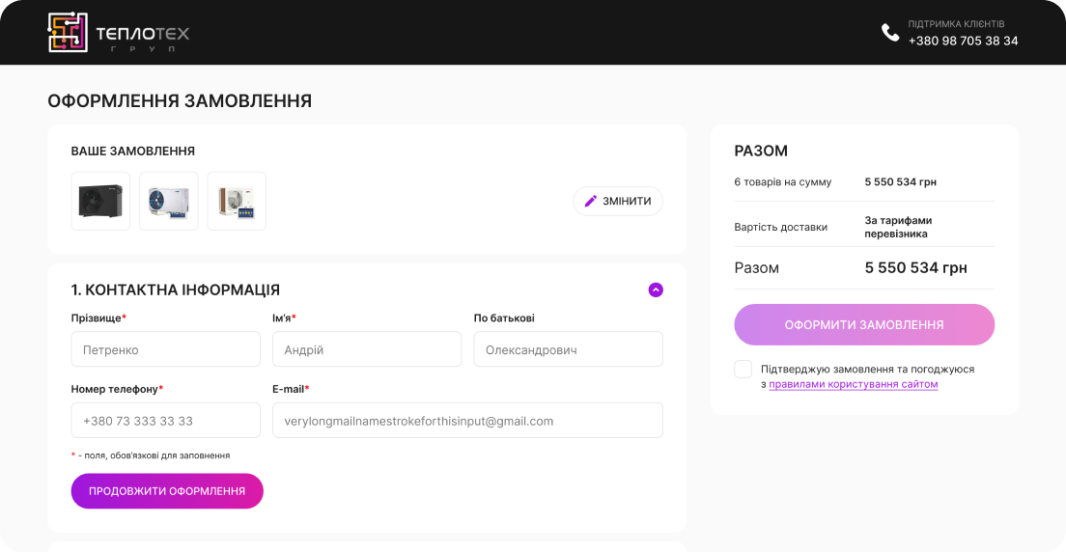Call support number +380 98 705 38 34
Viewport: 1066px width, 552px height.
(963, 41)
